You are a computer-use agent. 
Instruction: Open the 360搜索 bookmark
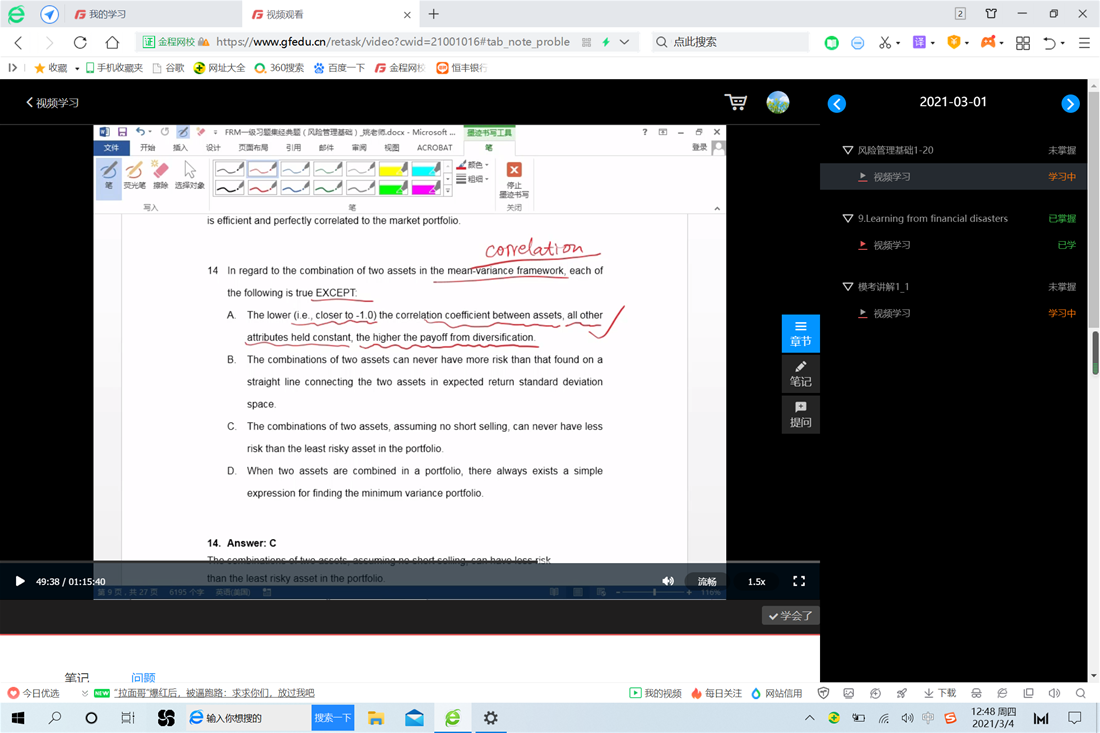point(279,68)
